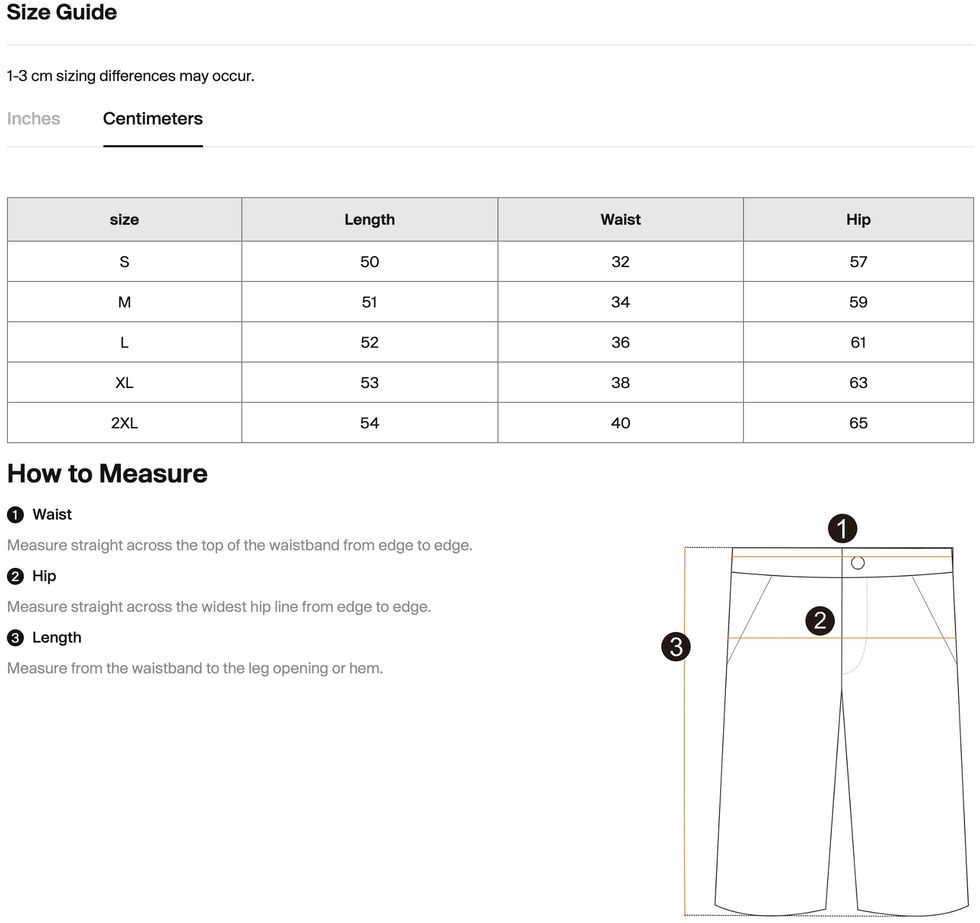
Task: Click the Waist column header
Action: (620, 220)
